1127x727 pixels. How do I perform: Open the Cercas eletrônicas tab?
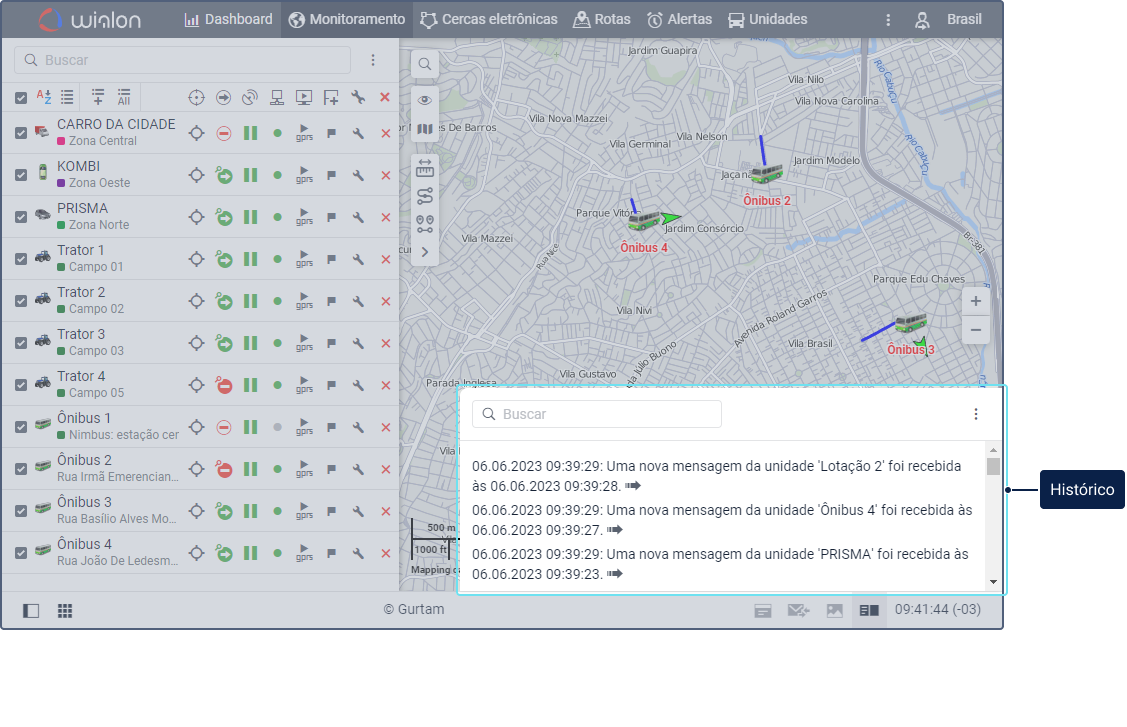pos(489,19)
